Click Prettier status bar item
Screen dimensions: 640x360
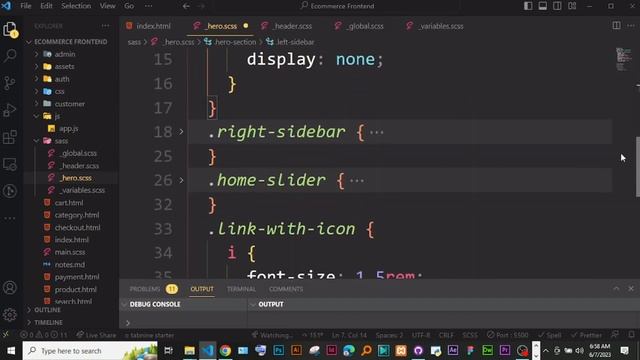(x=587, y=335)
